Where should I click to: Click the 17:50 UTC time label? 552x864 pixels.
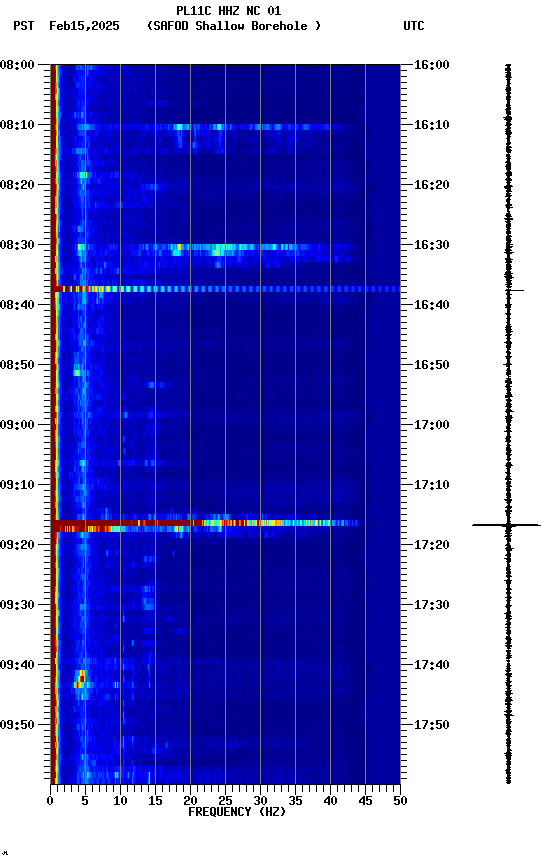point(431,725)
